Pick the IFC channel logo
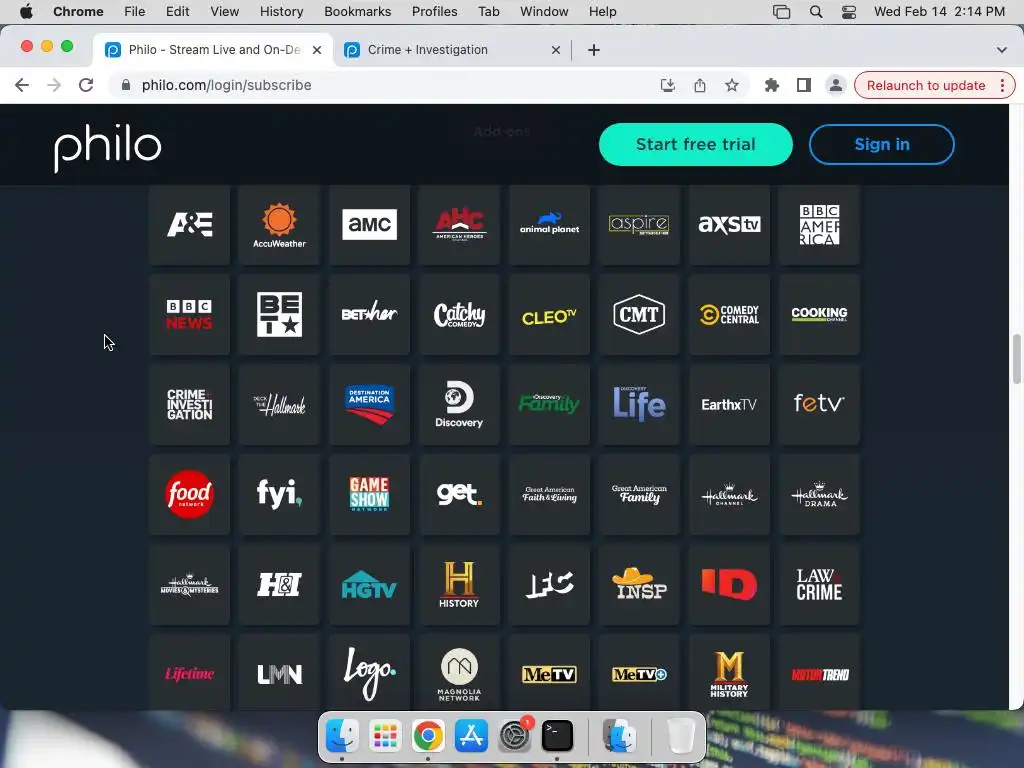Viewport: 1024px width, 768px height. pos(549,584)
